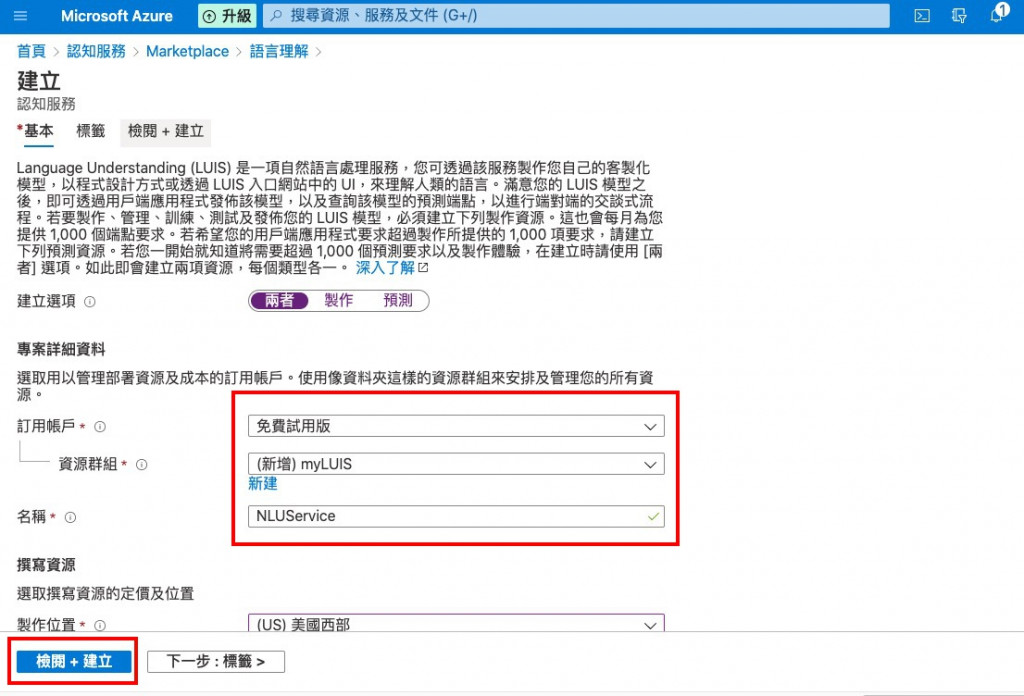Show info for 製作位置

(x=100, y=625)
